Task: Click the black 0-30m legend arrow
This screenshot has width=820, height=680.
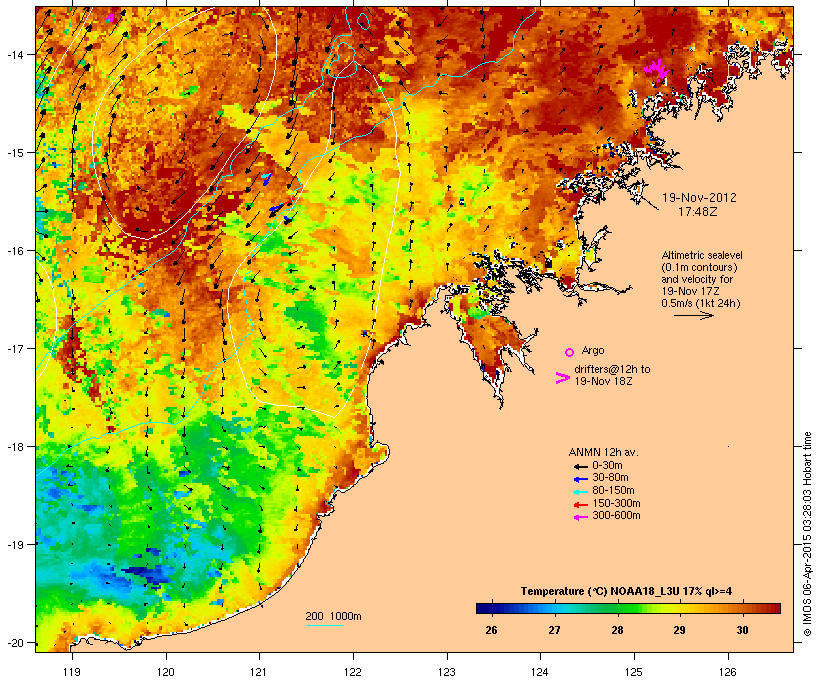Action: pos(580,466)
